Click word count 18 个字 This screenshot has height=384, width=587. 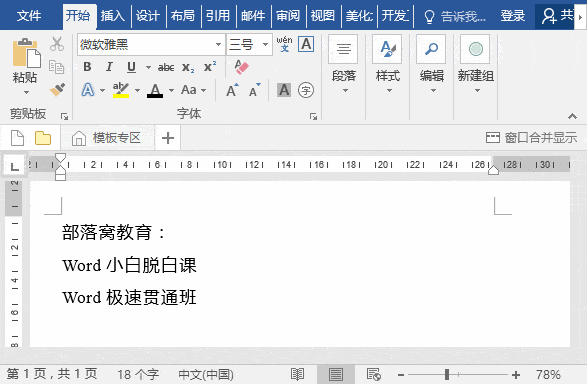138,374
